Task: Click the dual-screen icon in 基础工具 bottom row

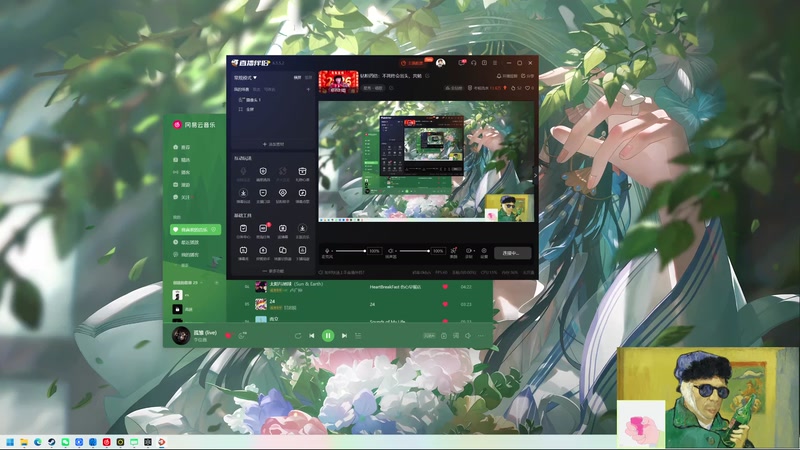Action: tap(283, 250)
